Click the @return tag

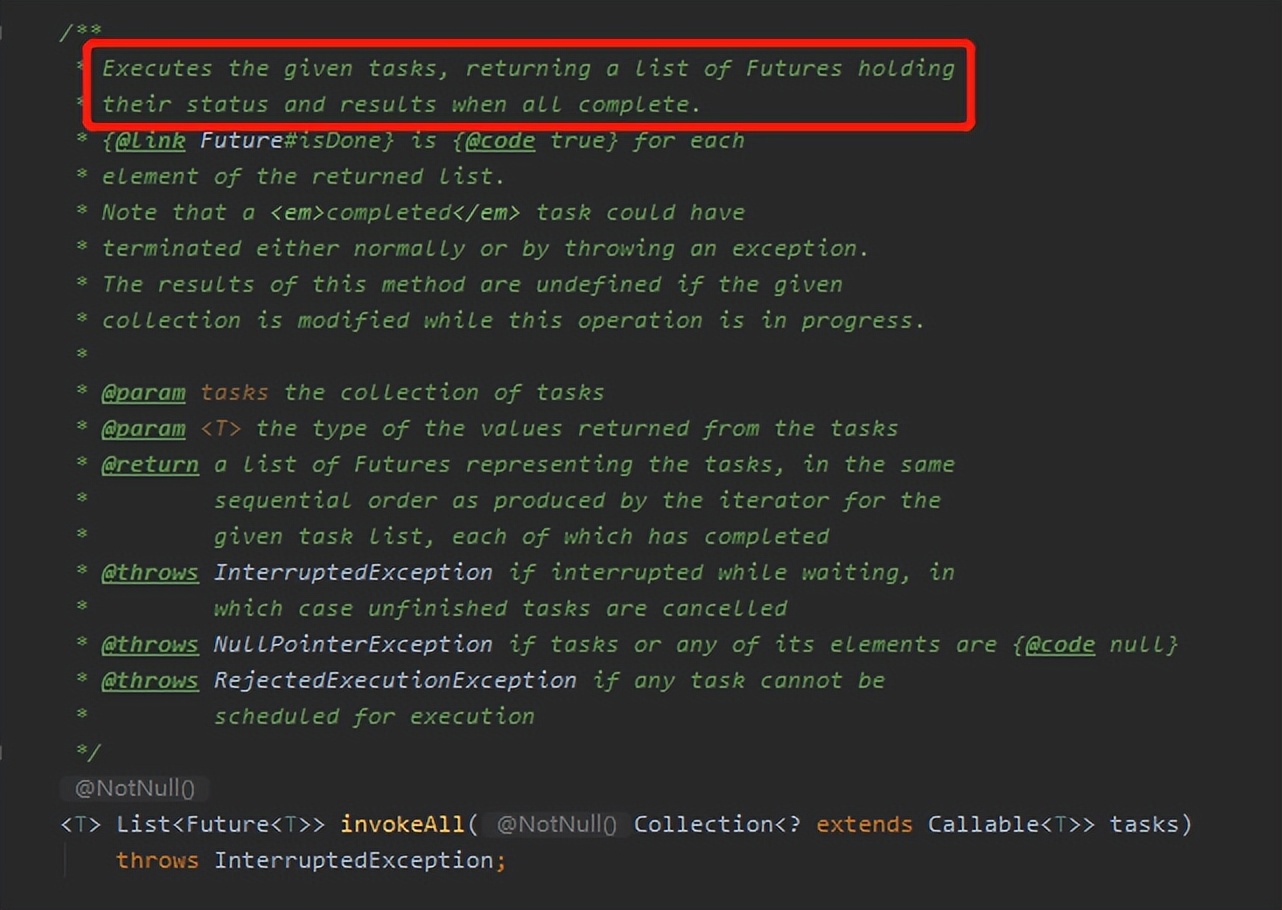pos(149,465)
